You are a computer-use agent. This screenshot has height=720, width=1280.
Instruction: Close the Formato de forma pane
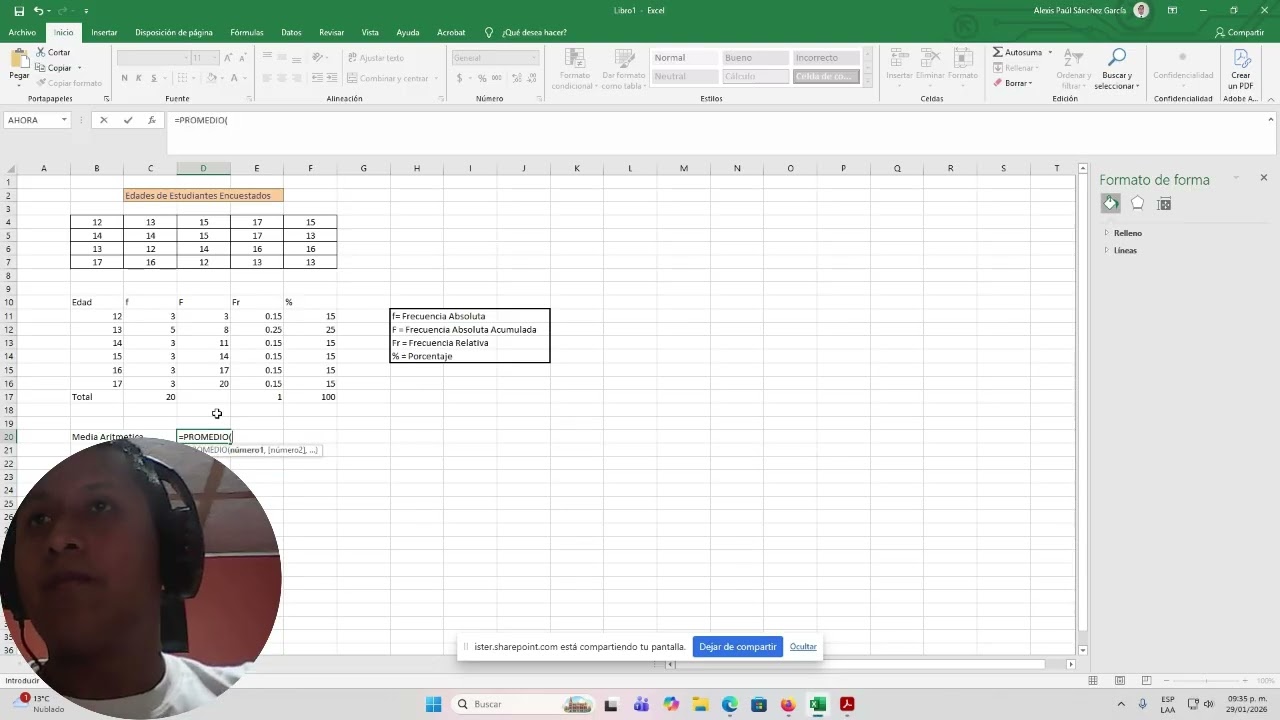tap(1263, 178)
